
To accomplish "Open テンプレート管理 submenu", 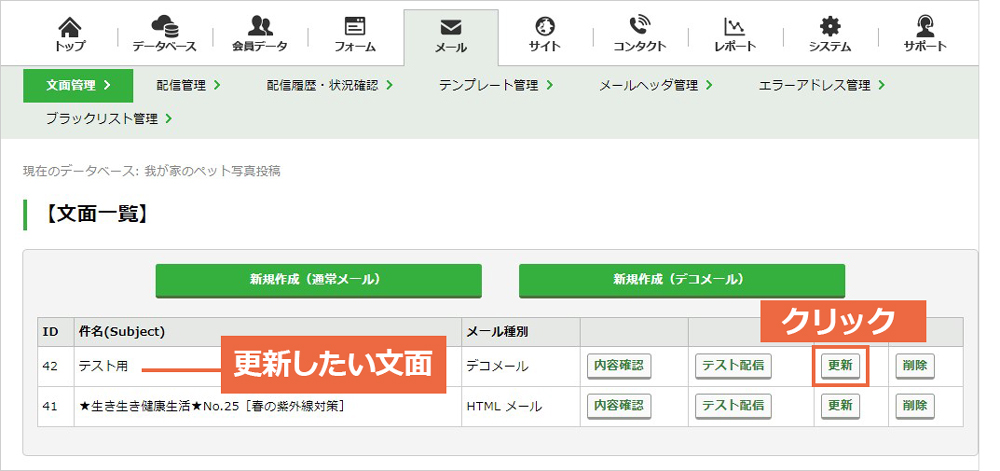I will 496,85.
